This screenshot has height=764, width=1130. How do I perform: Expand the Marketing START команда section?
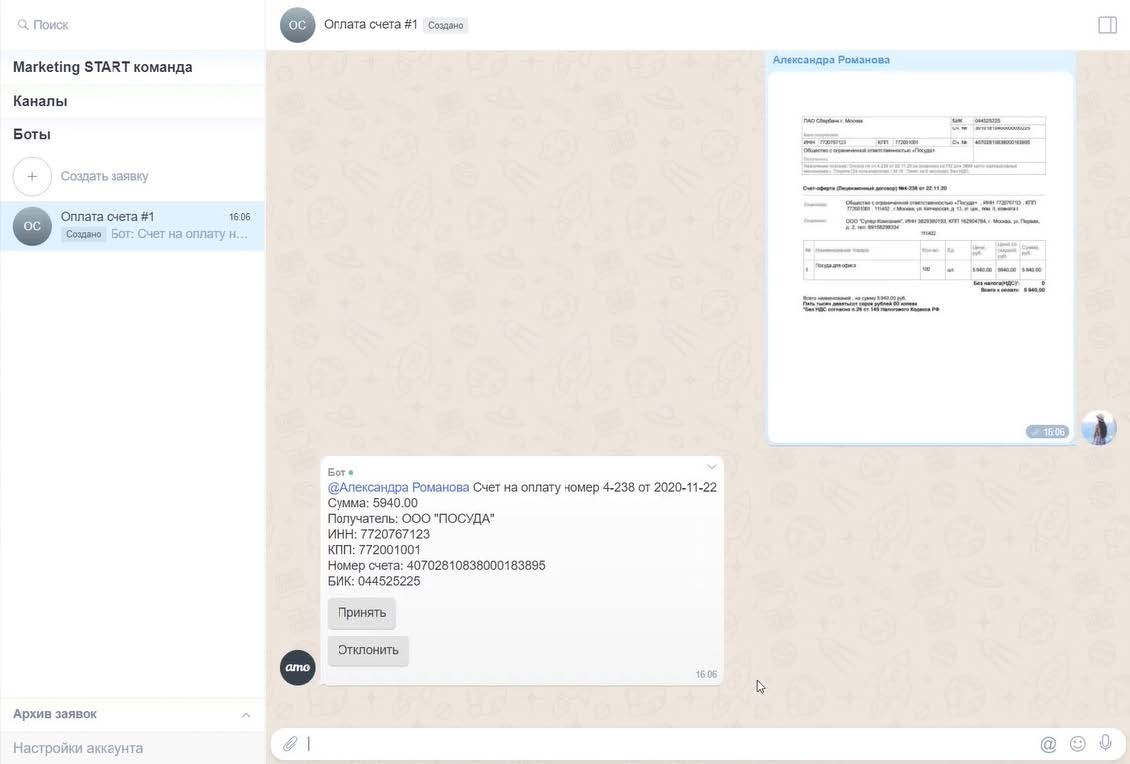click(x=102, y=67)
